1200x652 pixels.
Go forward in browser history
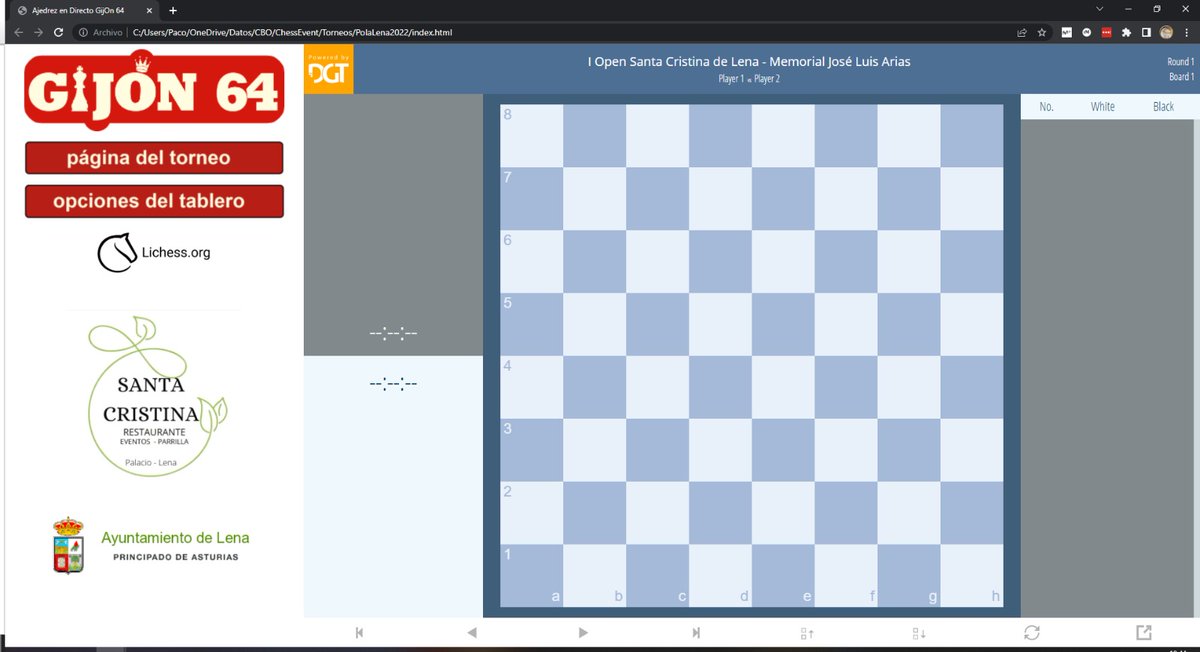38,32
